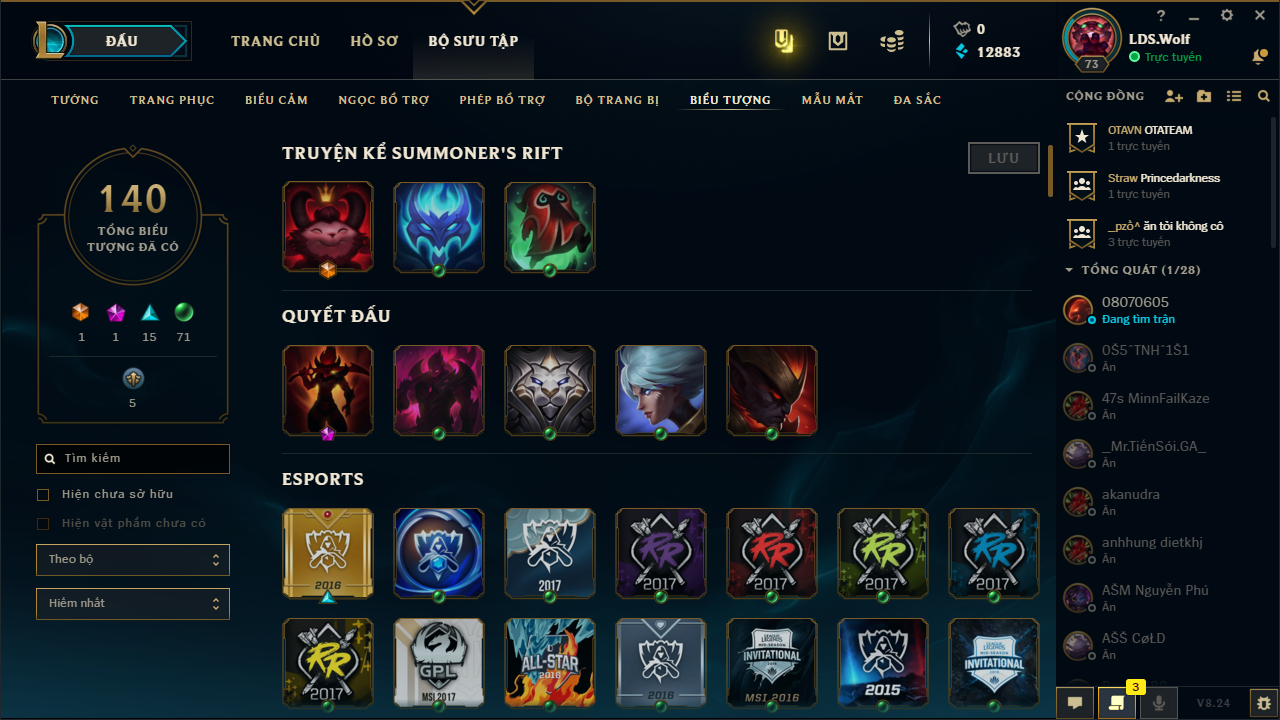The height and width of the screenshot is (720, 1280).
Task: Open the friends list options icon
Action: click(x=1234, y=97)
